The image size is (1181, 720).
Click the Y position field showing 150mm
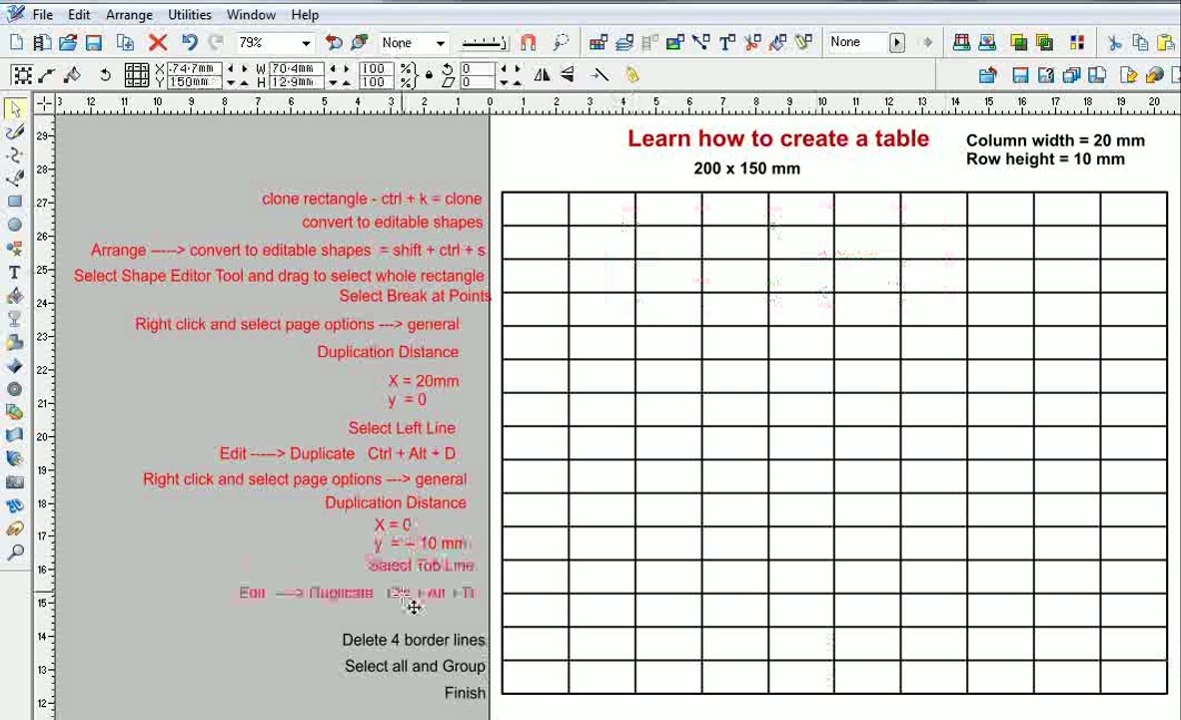(x=194, y=81)
